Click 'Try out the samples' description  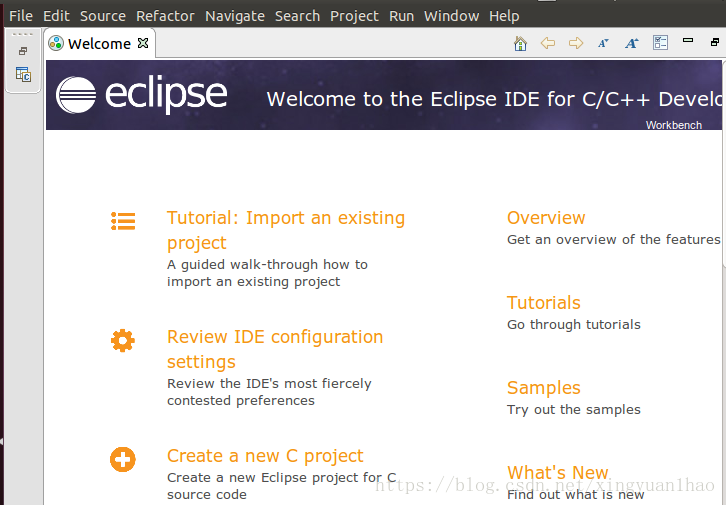pos(574,410)
